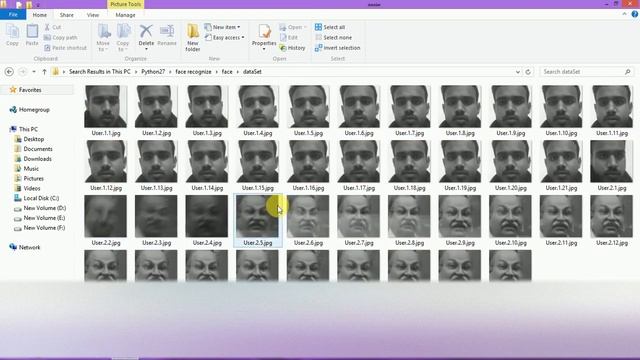The width and height of the screenshot is (640, 360).
Task: Create a New folder
Action: coord(193,38)
